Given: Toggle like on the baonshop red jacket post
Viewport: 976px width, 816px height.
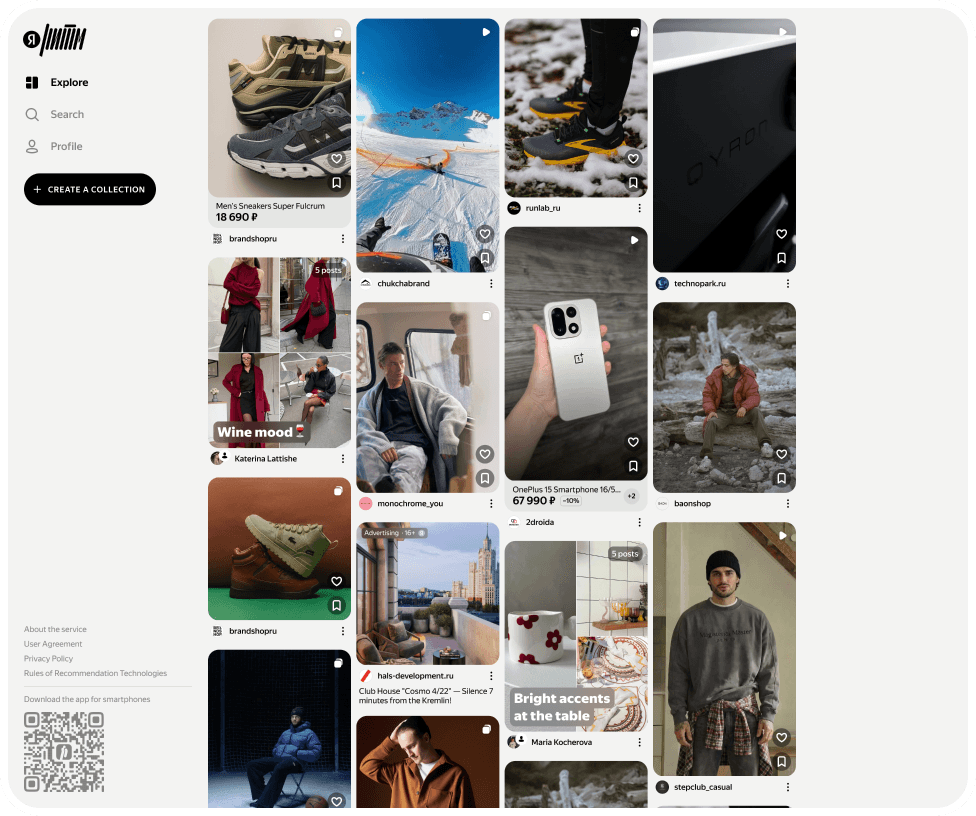Looking at the screenshot, I should coord(782,454).
